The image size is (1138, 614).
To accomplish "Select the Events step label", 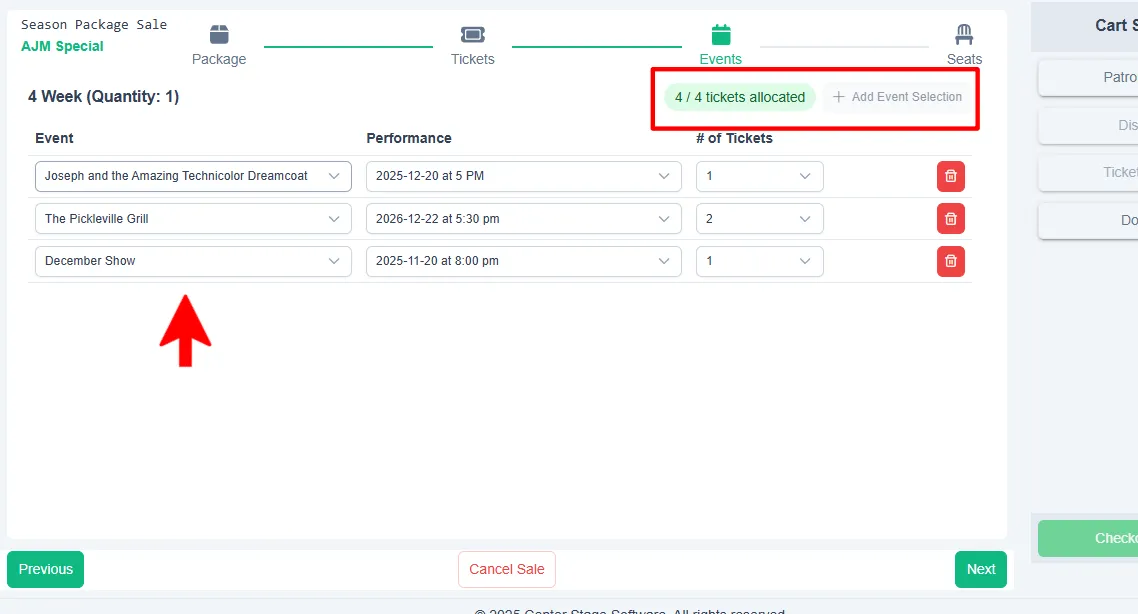I will tap(721, 60).
